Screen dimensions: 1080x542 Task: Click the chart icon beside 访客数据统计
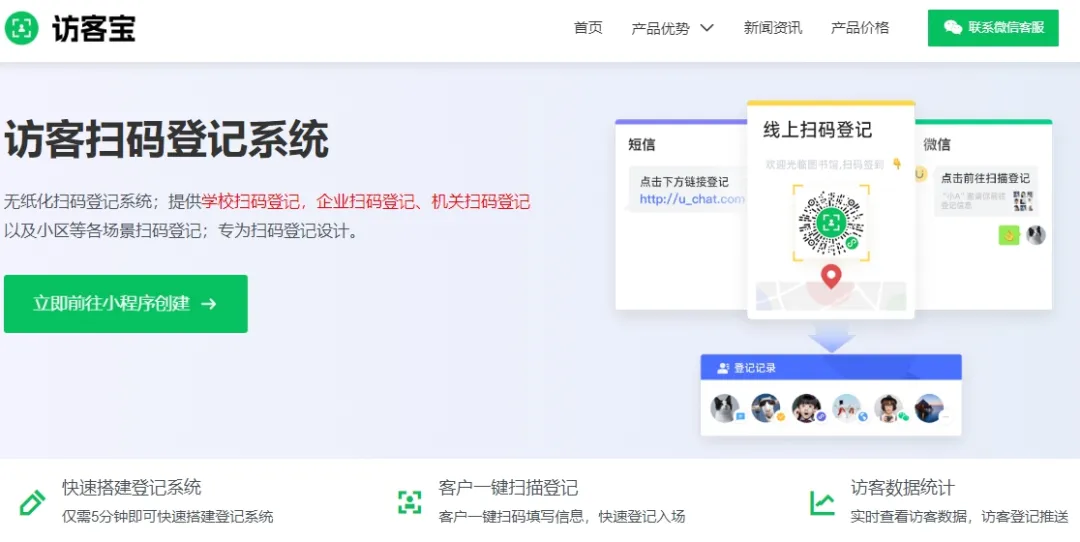pyautogui.click(x=822, y=503)
